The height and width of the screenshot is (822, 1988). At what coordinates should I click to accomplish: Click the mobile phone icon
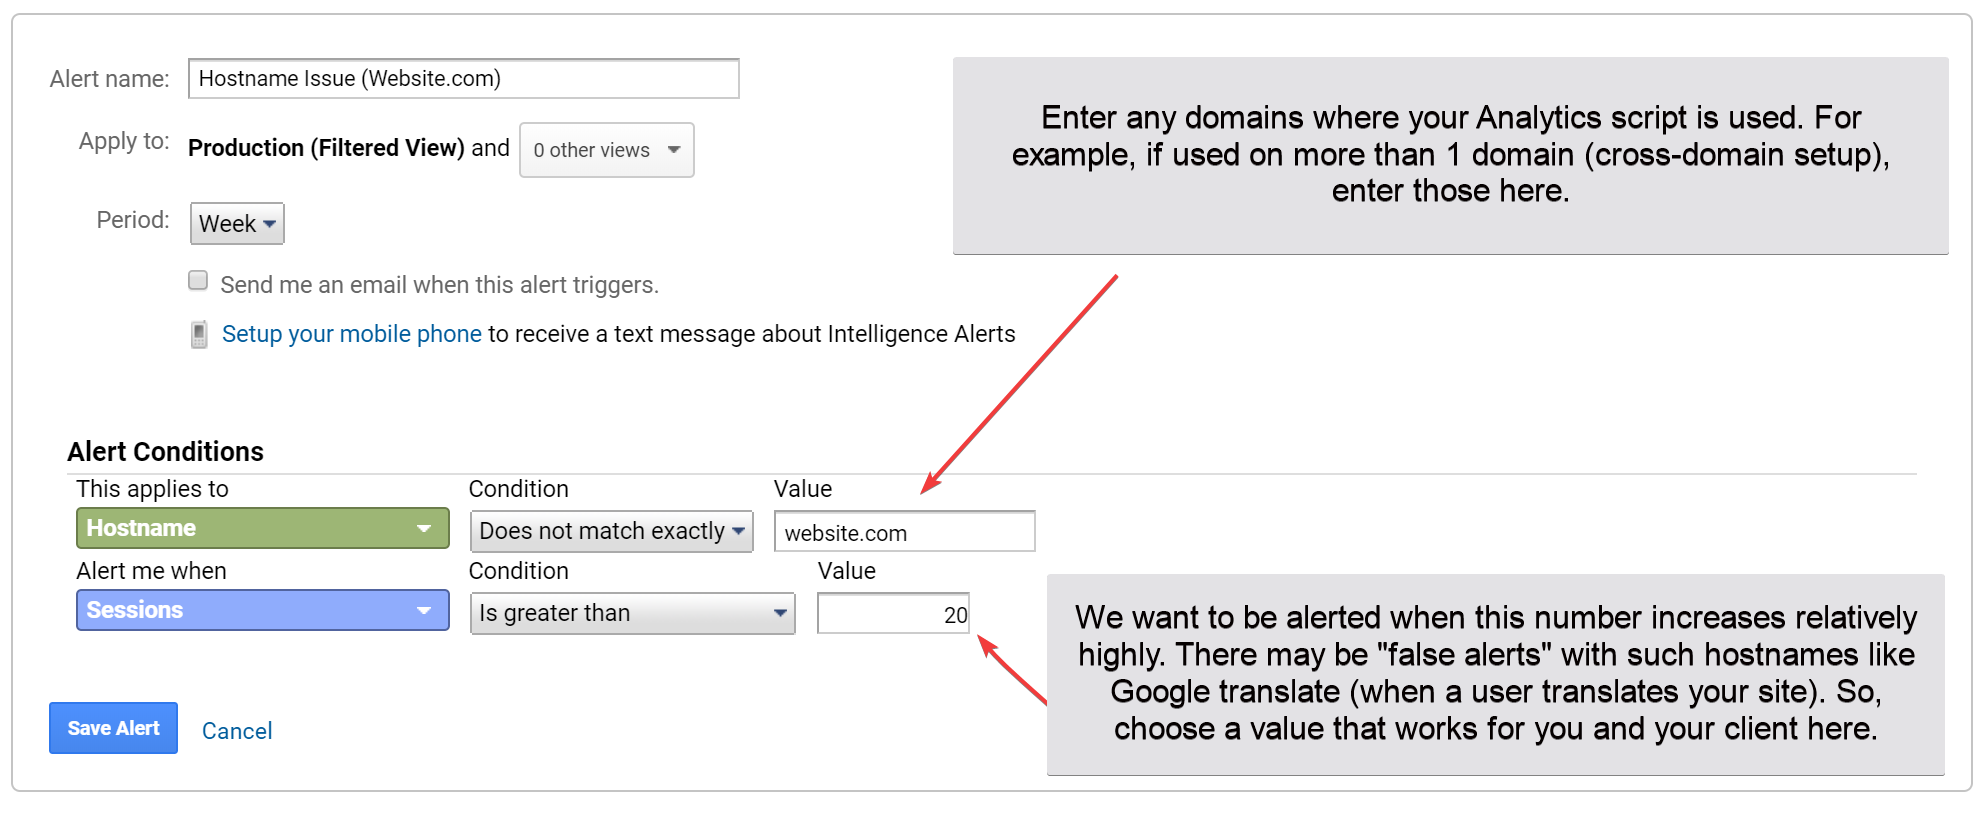point(199,334)
